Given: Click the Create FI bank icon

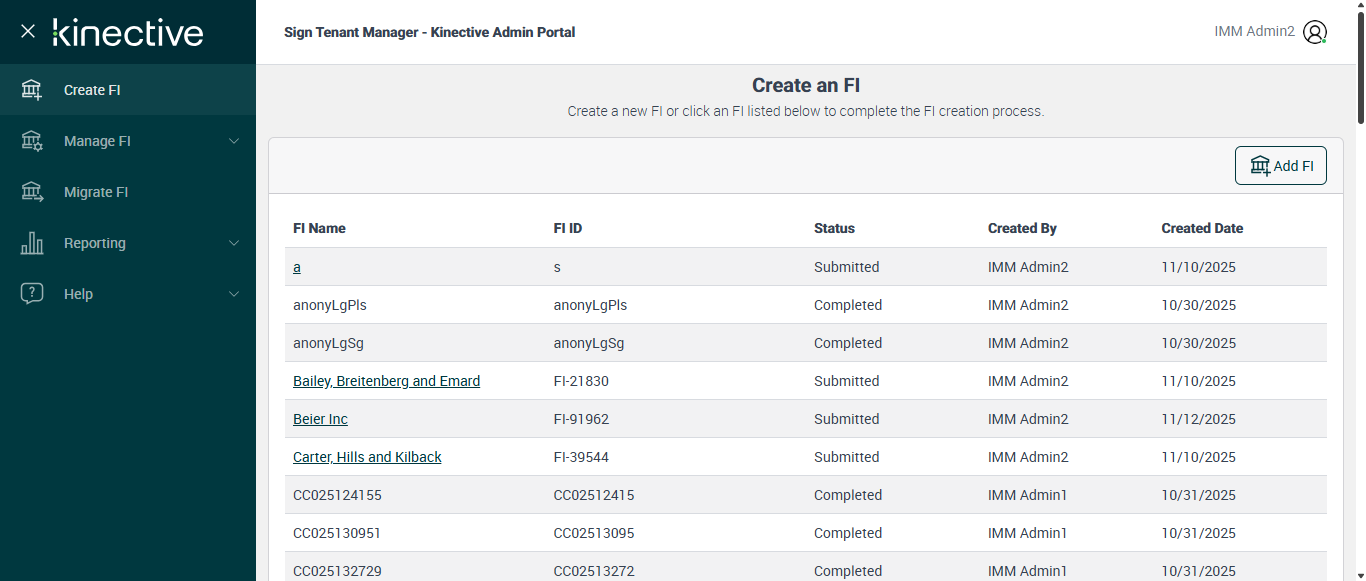Looking at the screenshot, I should (x=32, y=90).
